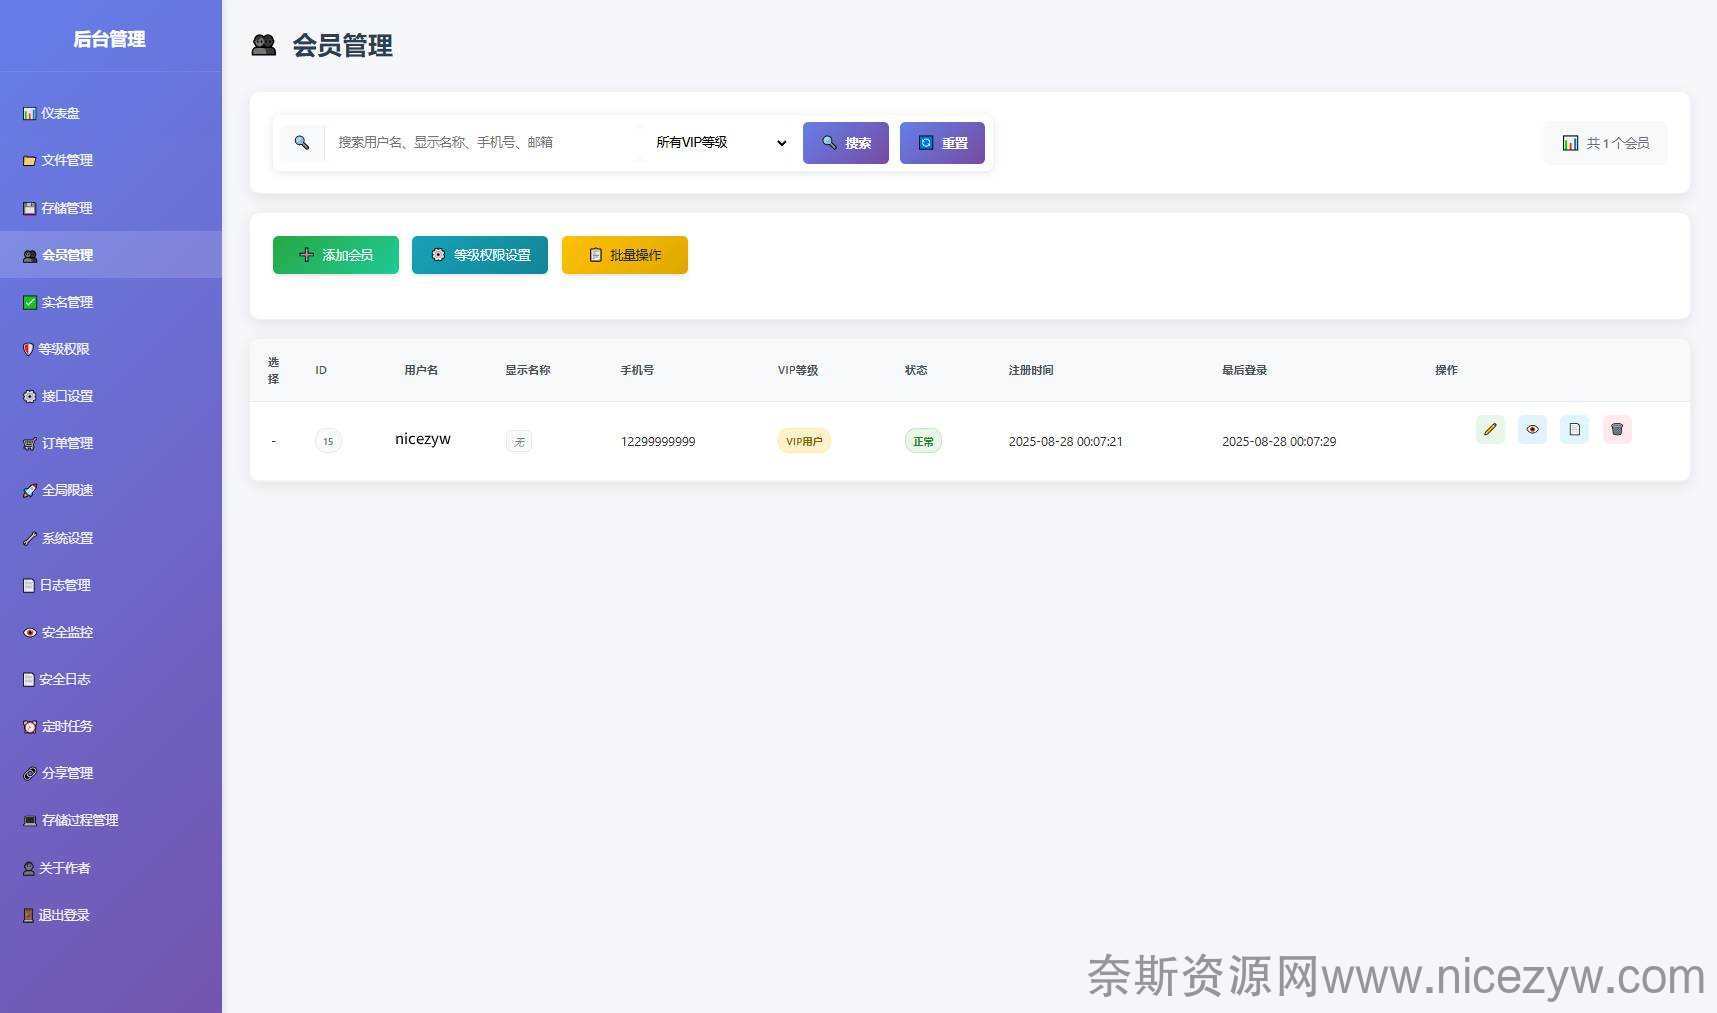The width and height of the screenshot is (1717, 1013).
Task: Click the 添加会员 add member button
Action: pyautogui.click(x=336, y=255)
